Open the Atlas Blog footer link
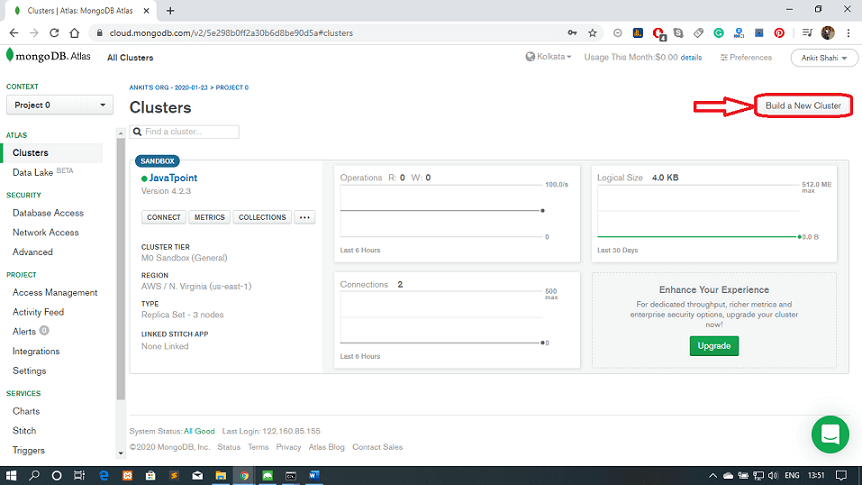 [x=327, y=447]
